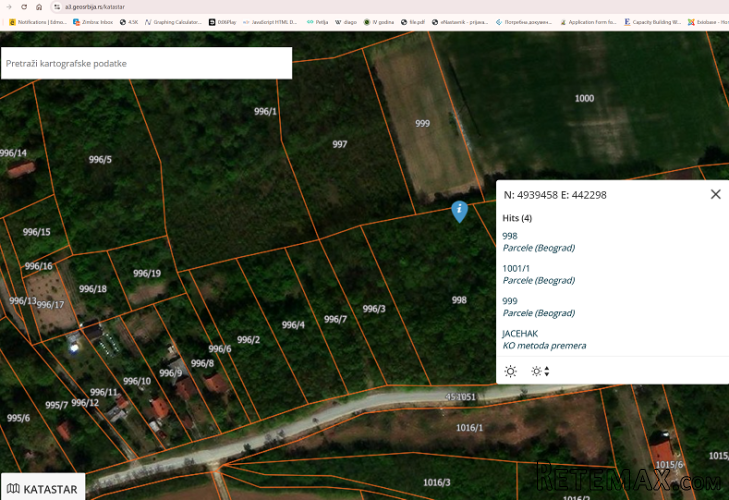Go to browser home page
The width and height of the screenshot is (729, 500).
coord(39,7)
